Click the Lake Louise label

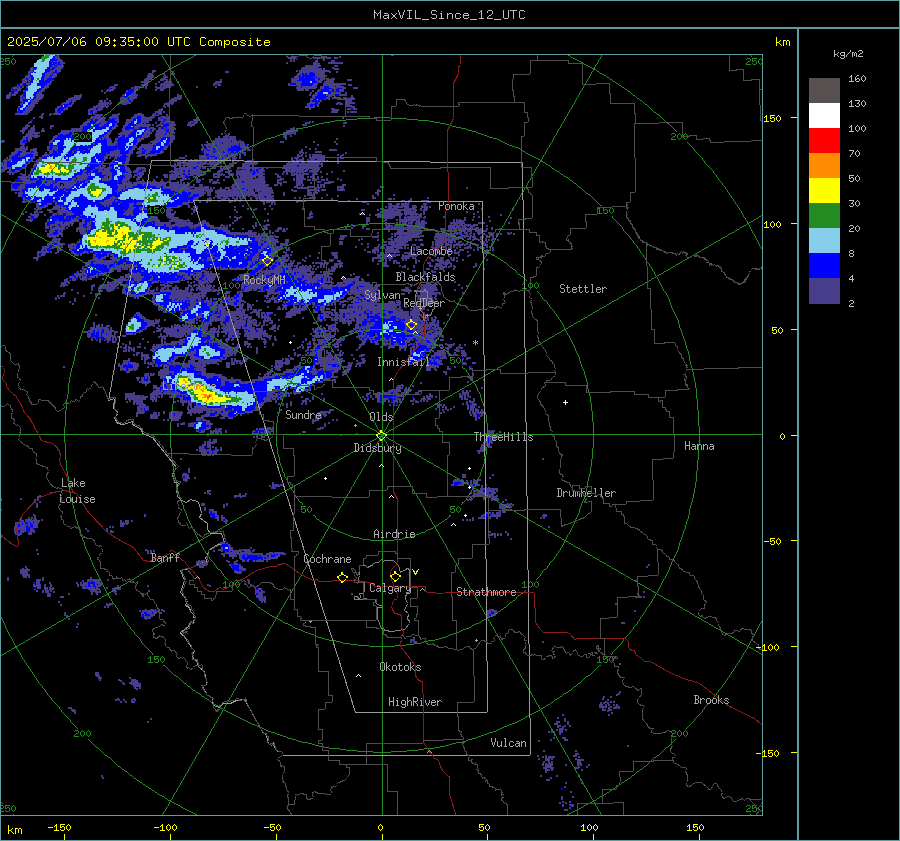click(x=77, y=491)
